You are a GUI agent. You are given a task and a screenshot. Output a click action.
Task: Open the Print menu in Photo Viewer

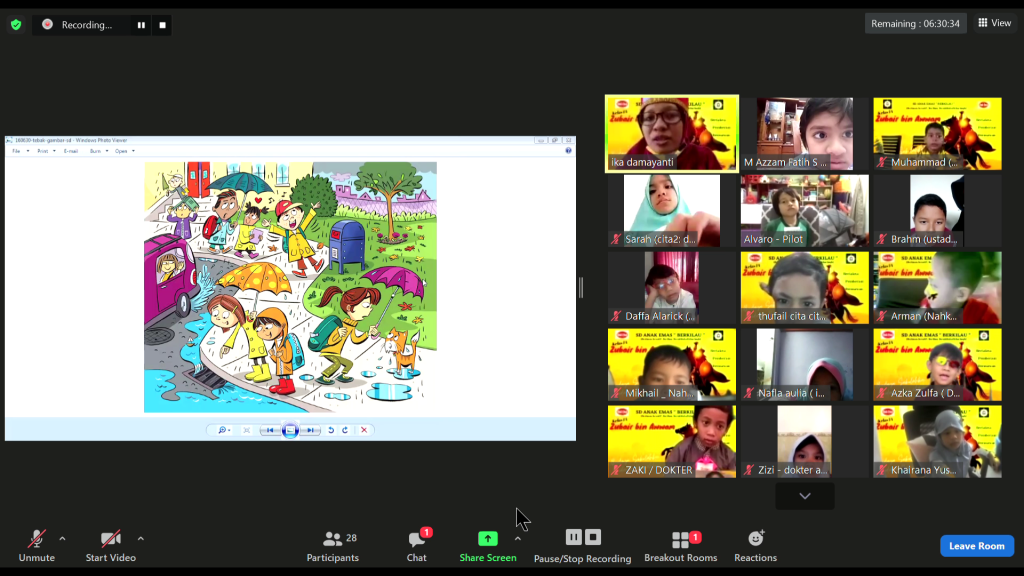click(x=43, y=151)
